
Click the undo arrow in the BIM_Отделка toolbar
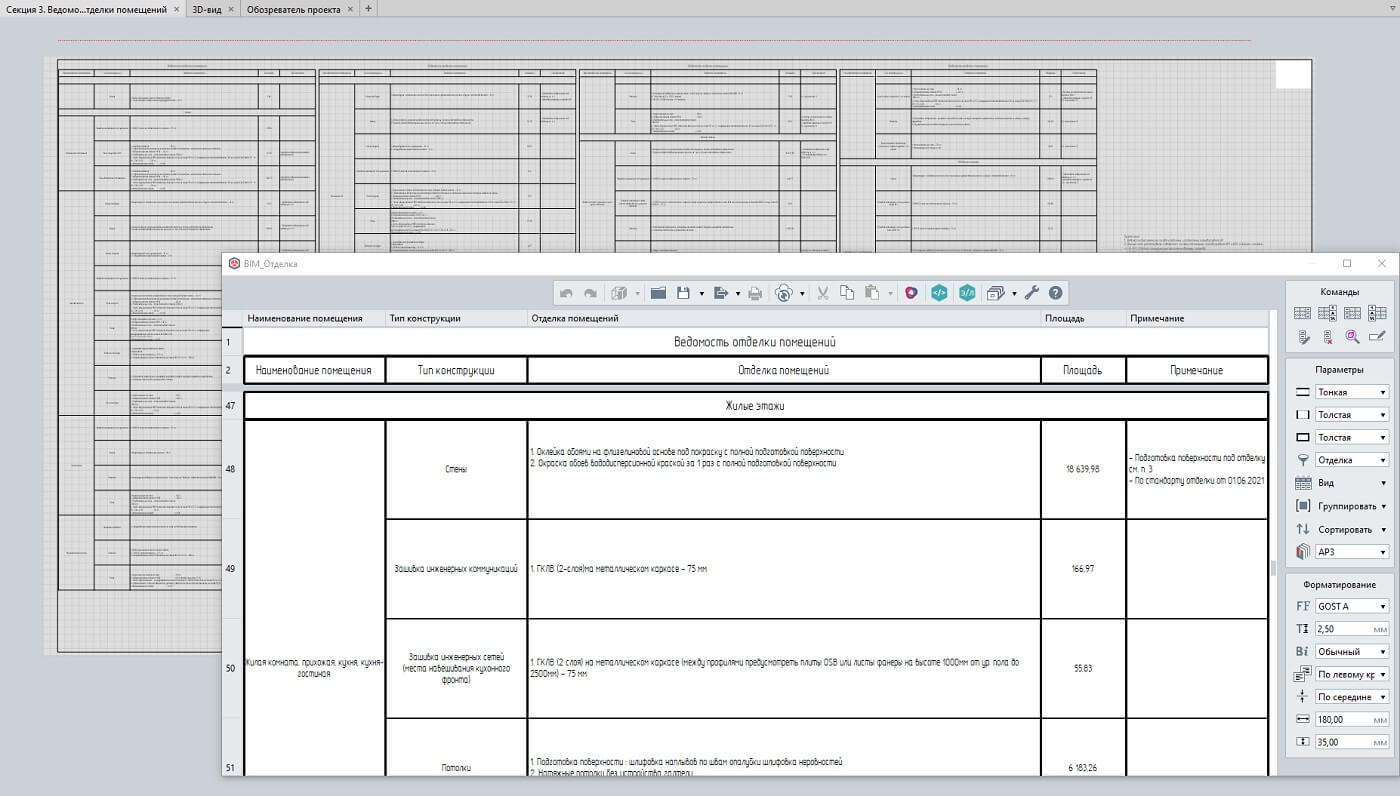click(x=567, y=293)
